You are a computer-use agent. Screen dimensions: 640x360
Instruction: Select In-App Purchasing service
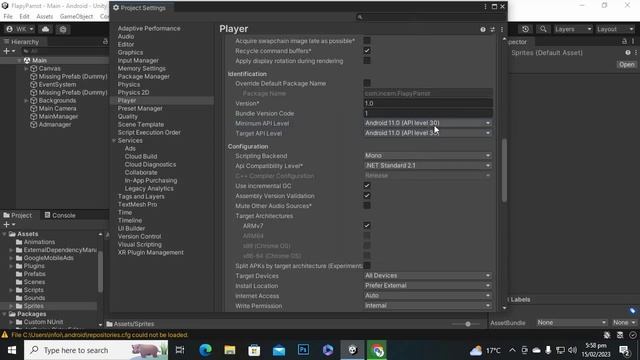tap(151, 180)
